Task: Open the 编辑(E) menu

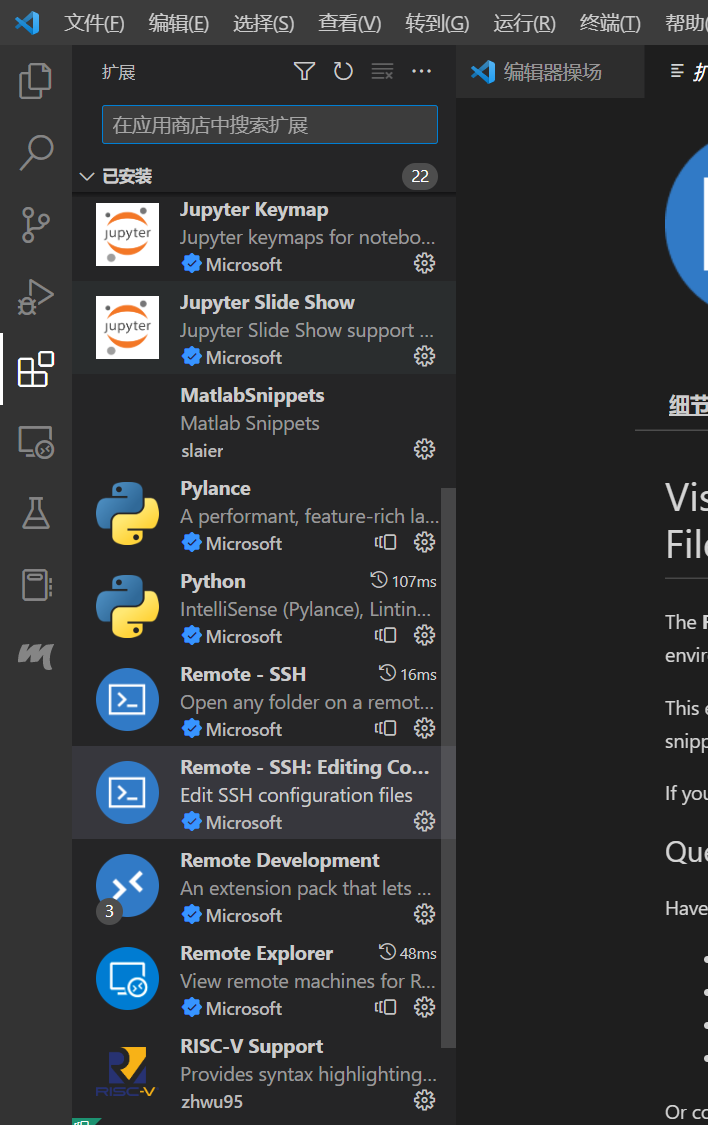Action: click(x=179, y=23)
